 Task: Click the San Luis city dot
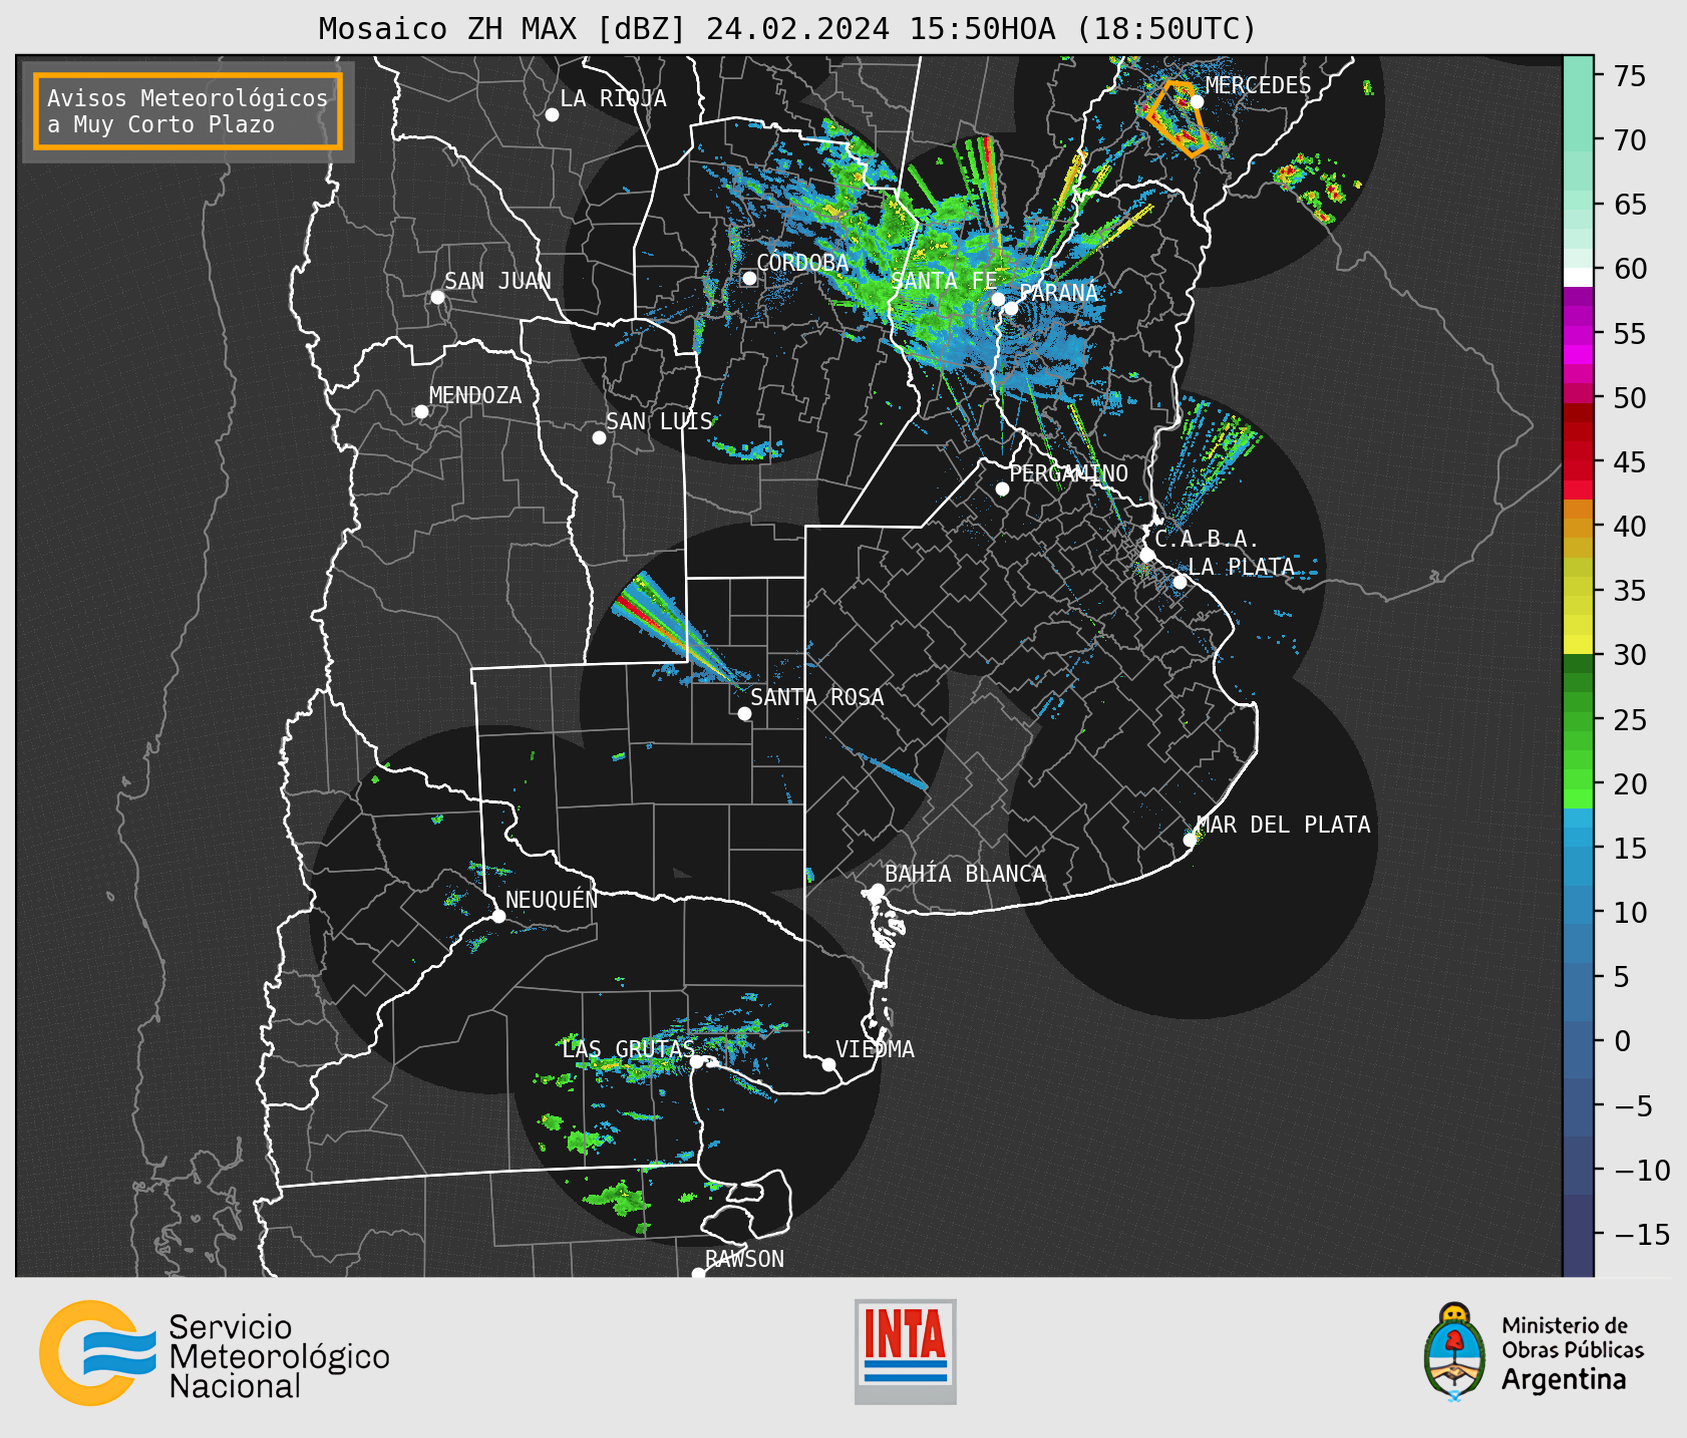599,438
